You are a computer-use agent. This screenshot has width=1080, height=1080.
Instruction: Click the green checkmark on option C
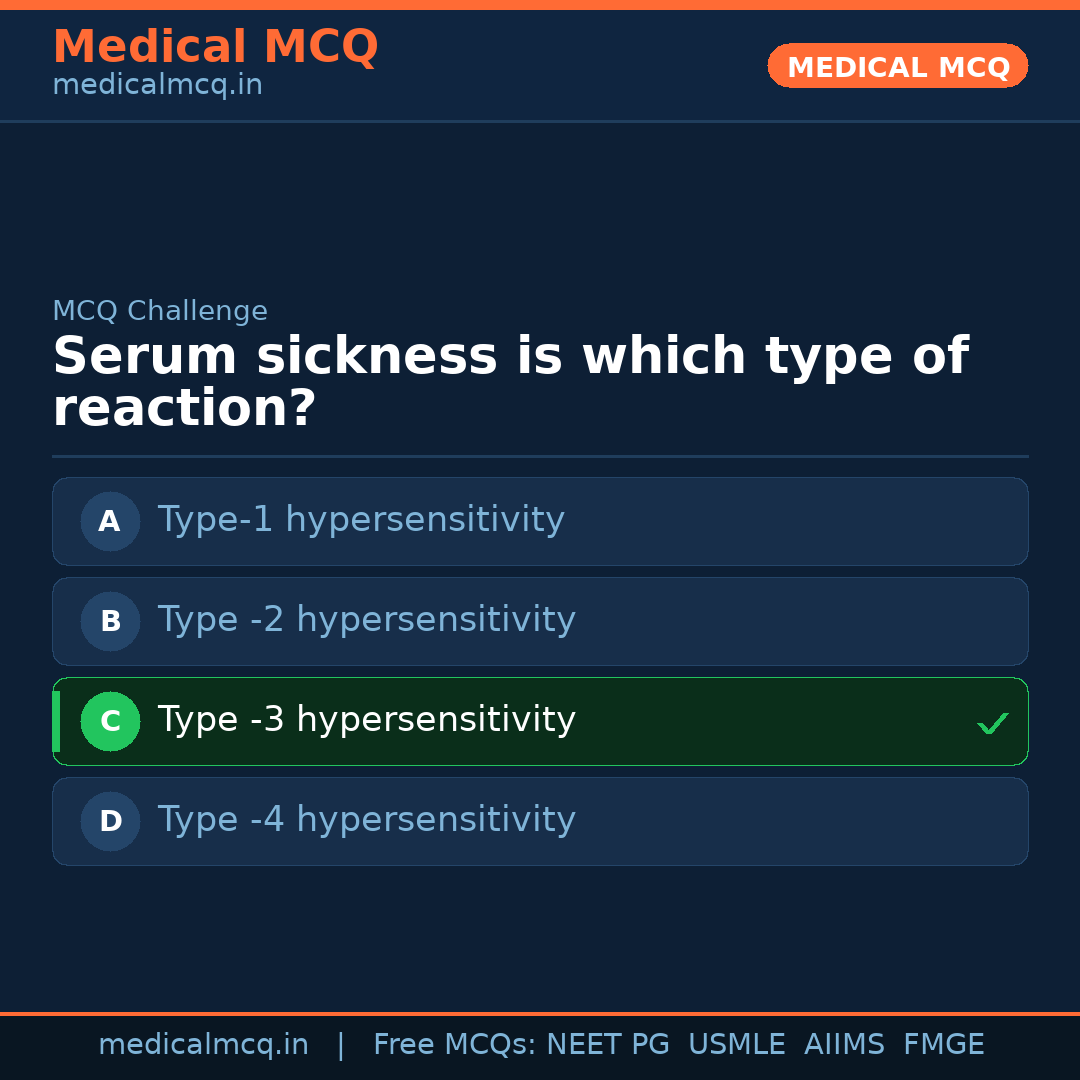point(992,723)
